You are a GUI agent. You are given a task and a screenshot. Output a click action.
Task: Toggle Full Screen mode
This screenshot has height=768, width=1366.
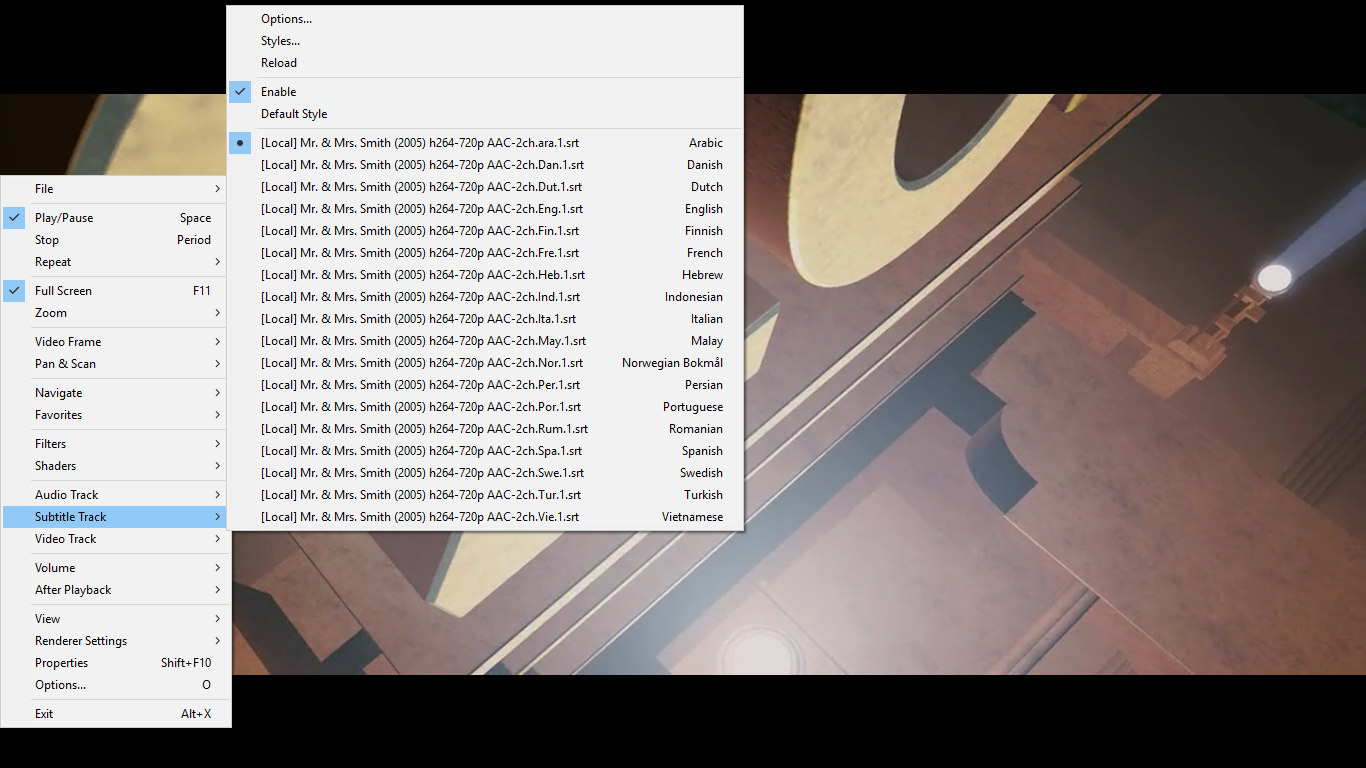coord(115,291)
